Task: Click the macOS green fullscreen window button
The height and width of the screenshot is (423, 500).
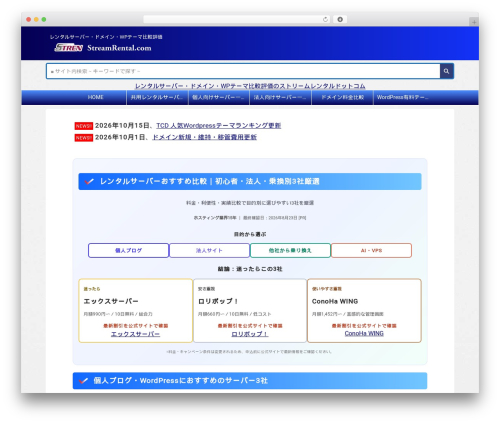Action: [x=44, y=19]
